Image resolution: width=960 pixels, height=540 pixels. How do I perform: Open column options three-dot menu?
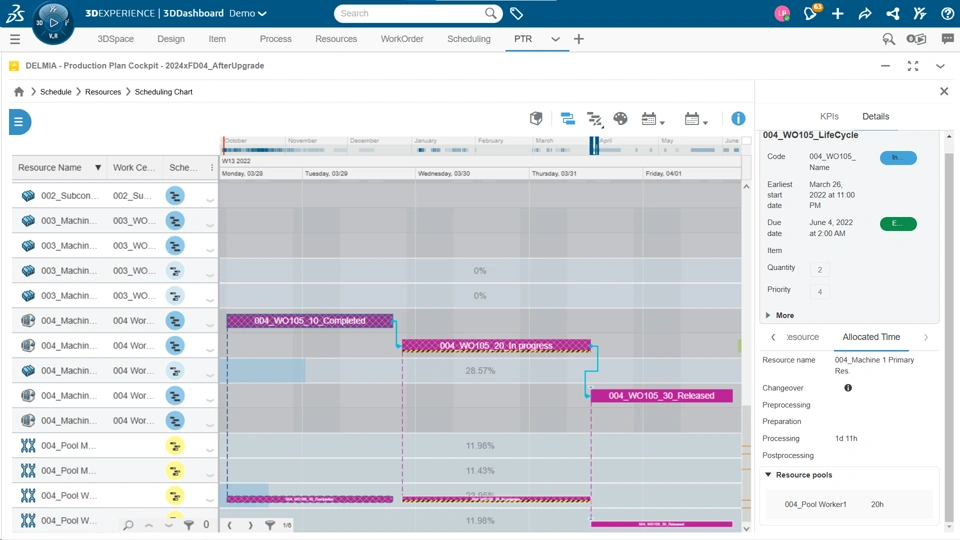(212, 167)
